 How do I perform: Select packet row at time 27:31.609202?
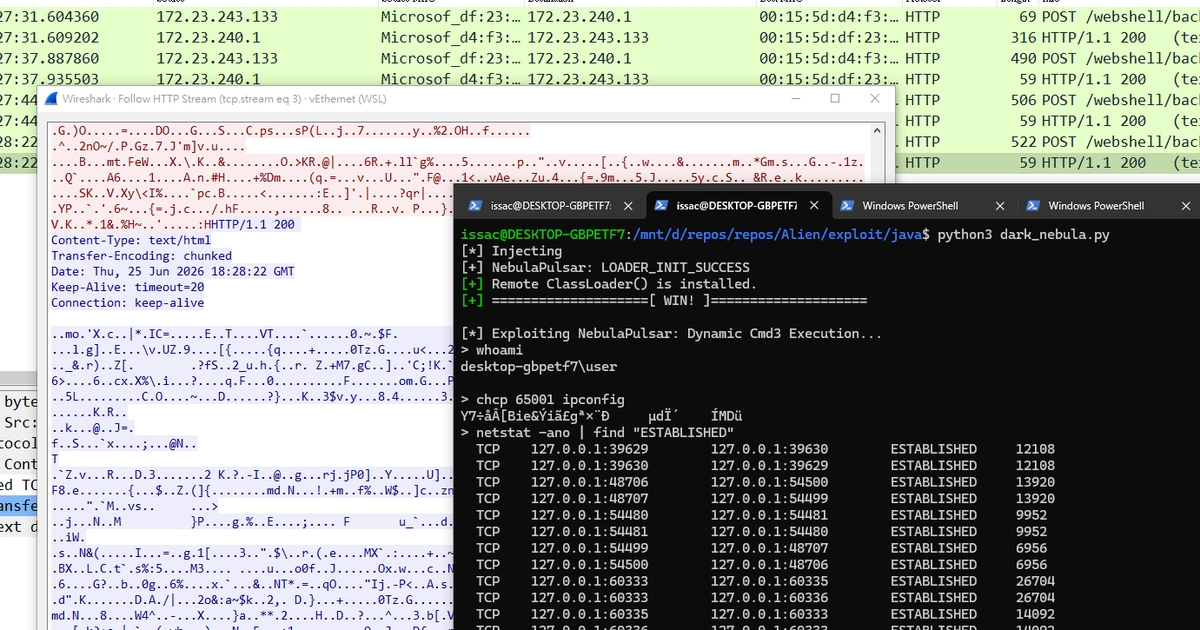click(600, 38)
